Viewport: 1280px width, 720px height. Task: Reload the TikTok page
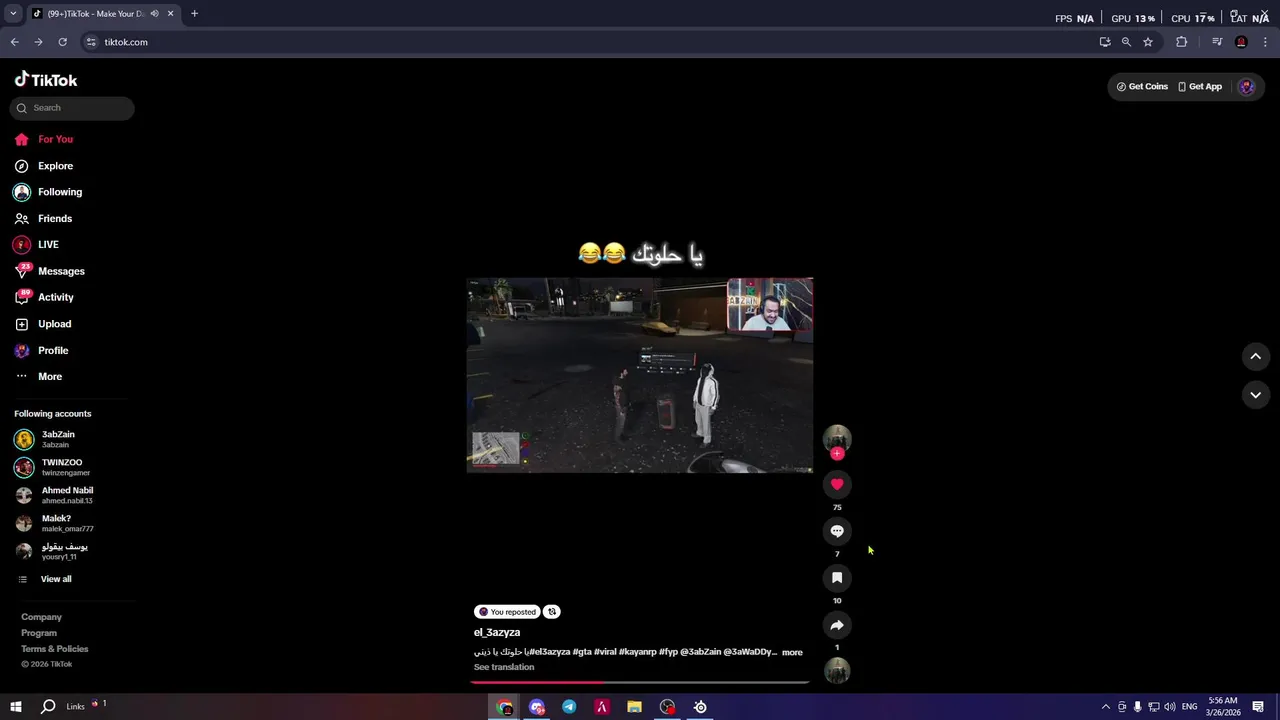[x=62, y=42]
